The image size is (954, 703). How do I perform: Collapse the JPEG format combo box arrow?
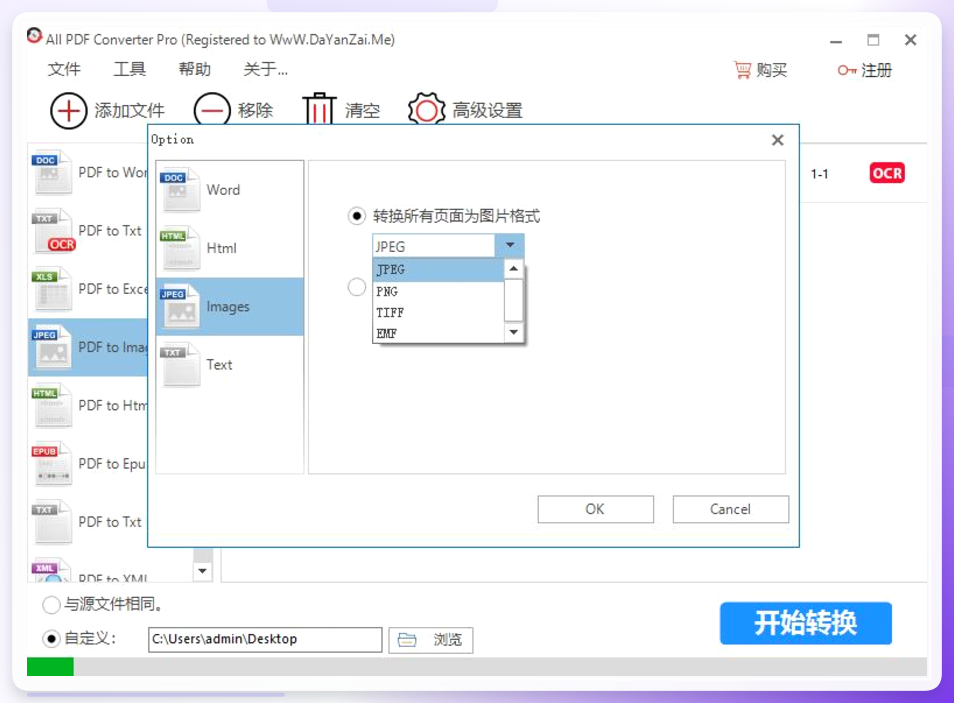tap(510, 245)
